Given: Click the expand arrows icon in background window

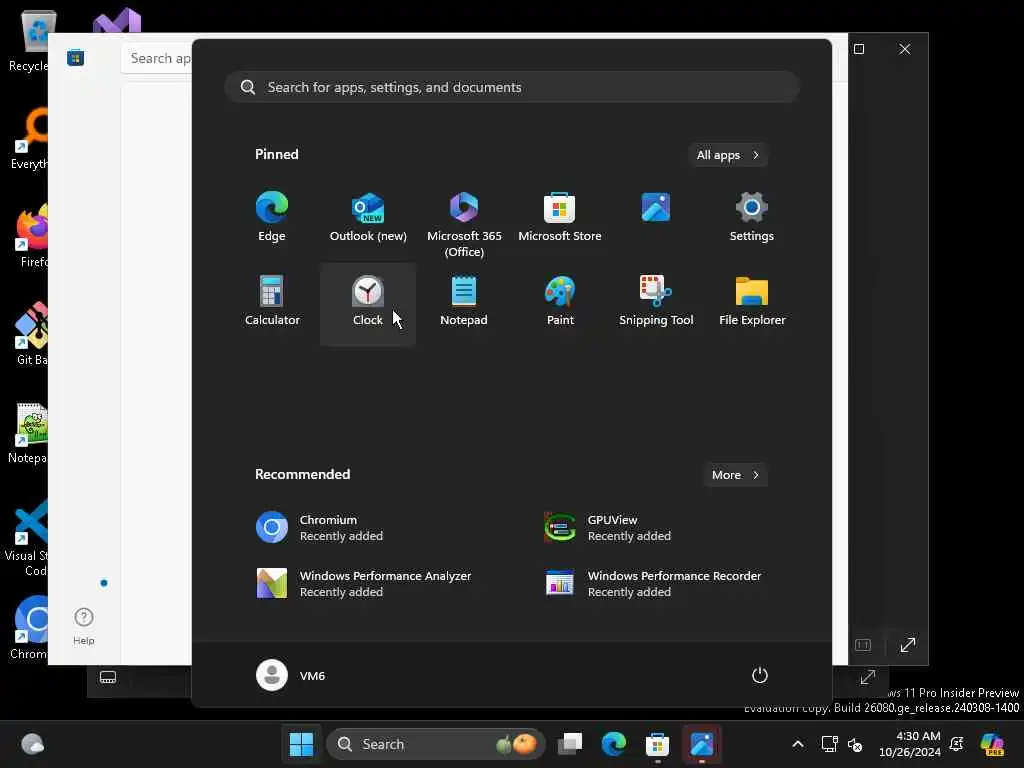Looking at the screenshot, I should (908, 645).
